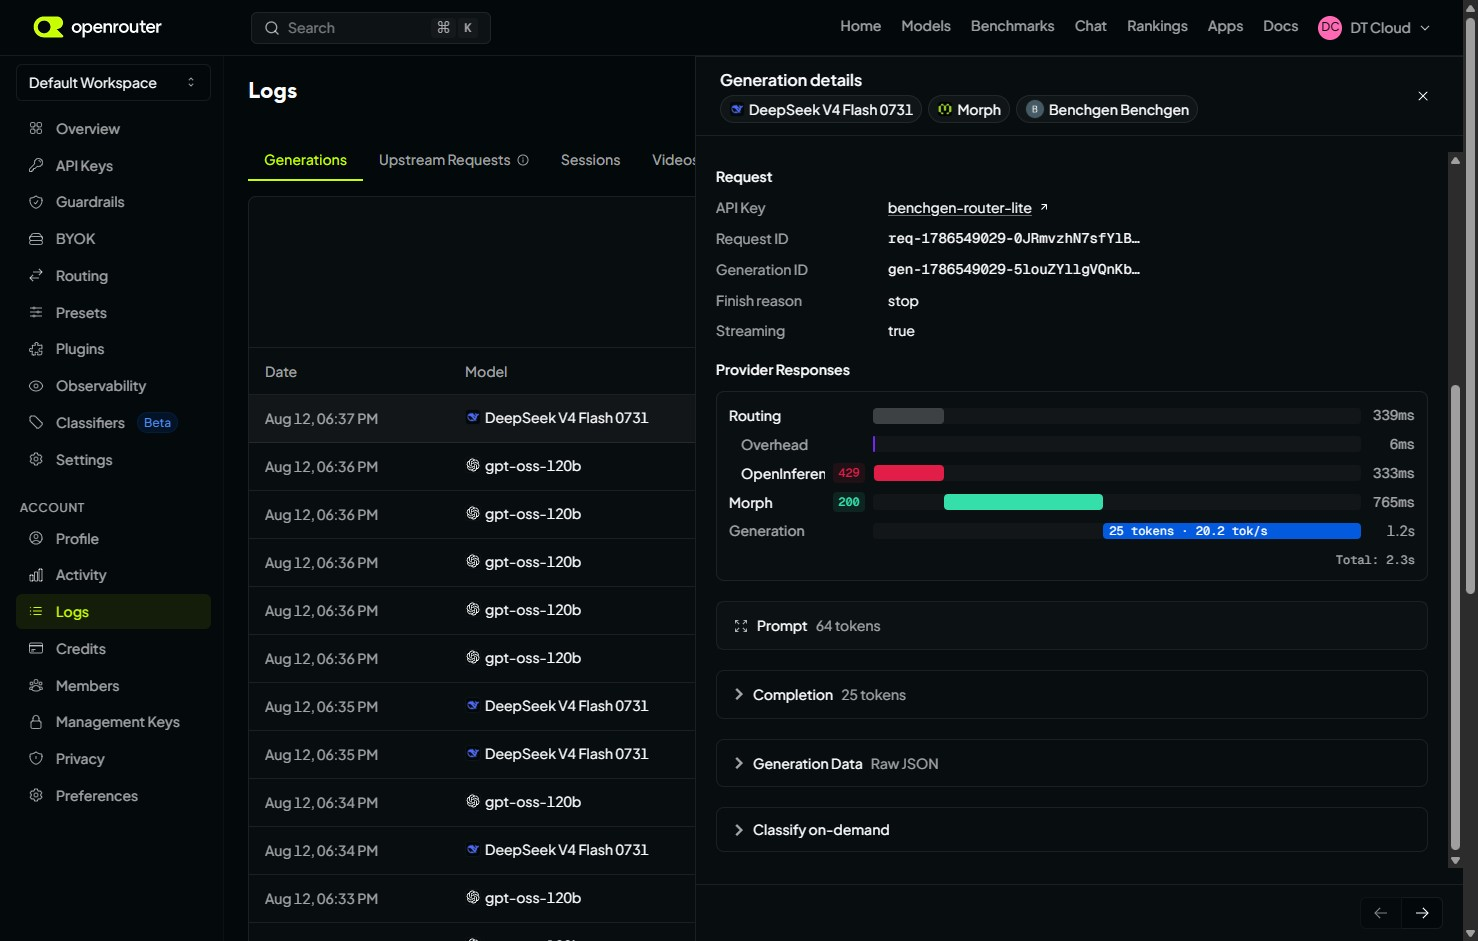Click the Guardrails shield icon

tap(36, 202)
